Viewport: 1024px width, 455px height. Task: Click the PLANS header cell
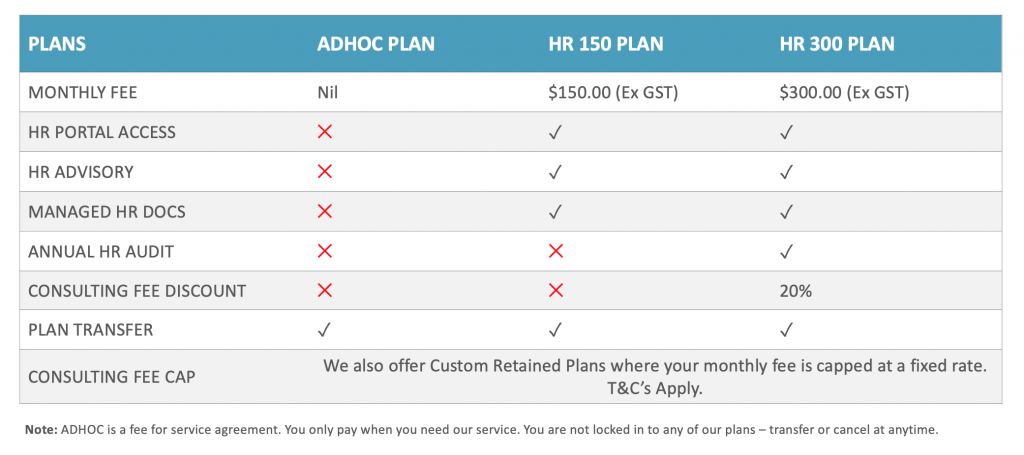click(x=57, y=44)
